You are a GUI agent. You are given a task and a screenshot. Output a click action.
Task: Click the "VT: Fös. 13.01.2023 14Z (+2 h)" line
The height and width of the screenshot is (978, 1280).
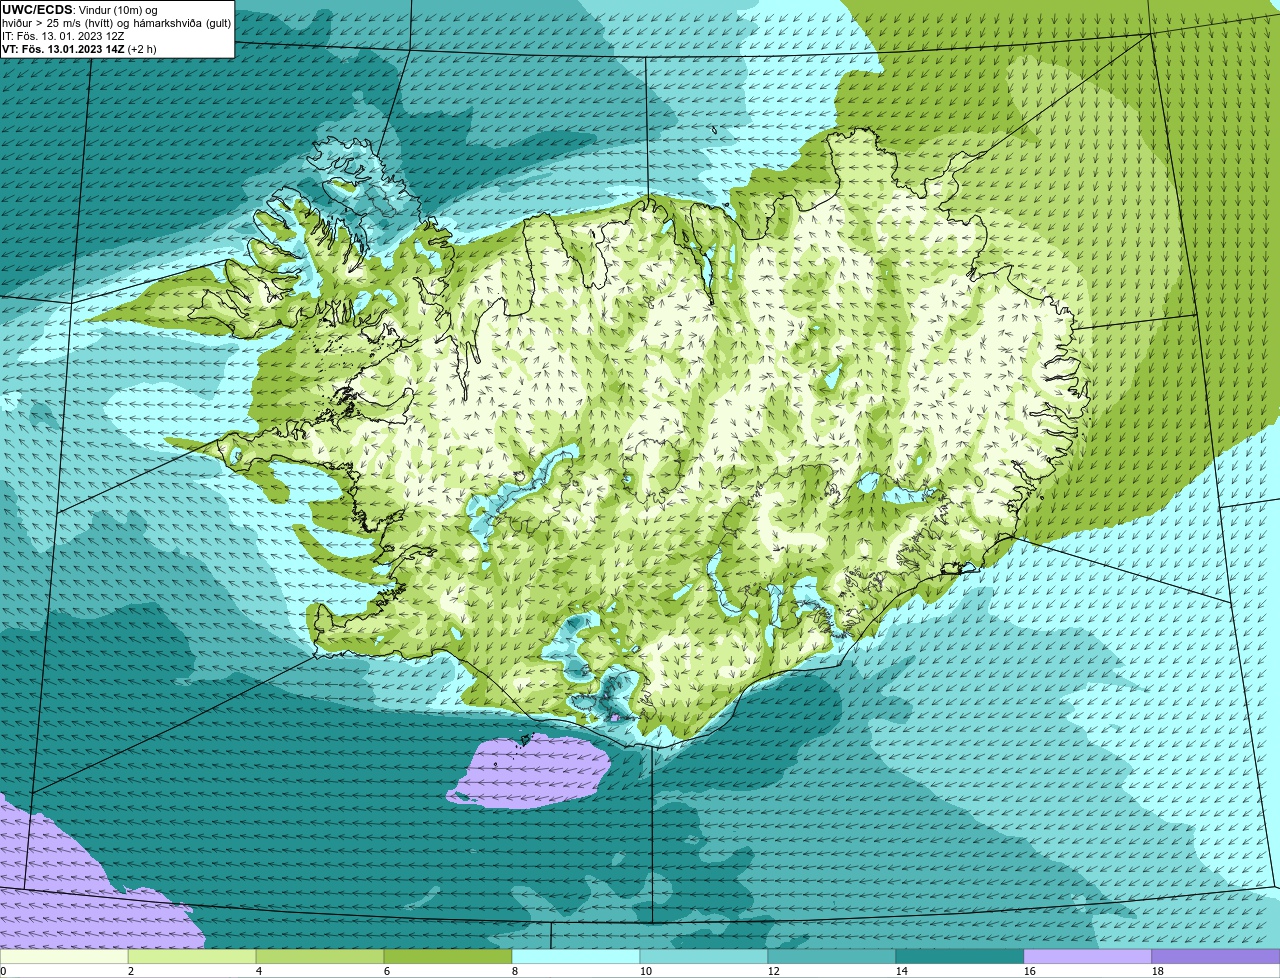79,49
